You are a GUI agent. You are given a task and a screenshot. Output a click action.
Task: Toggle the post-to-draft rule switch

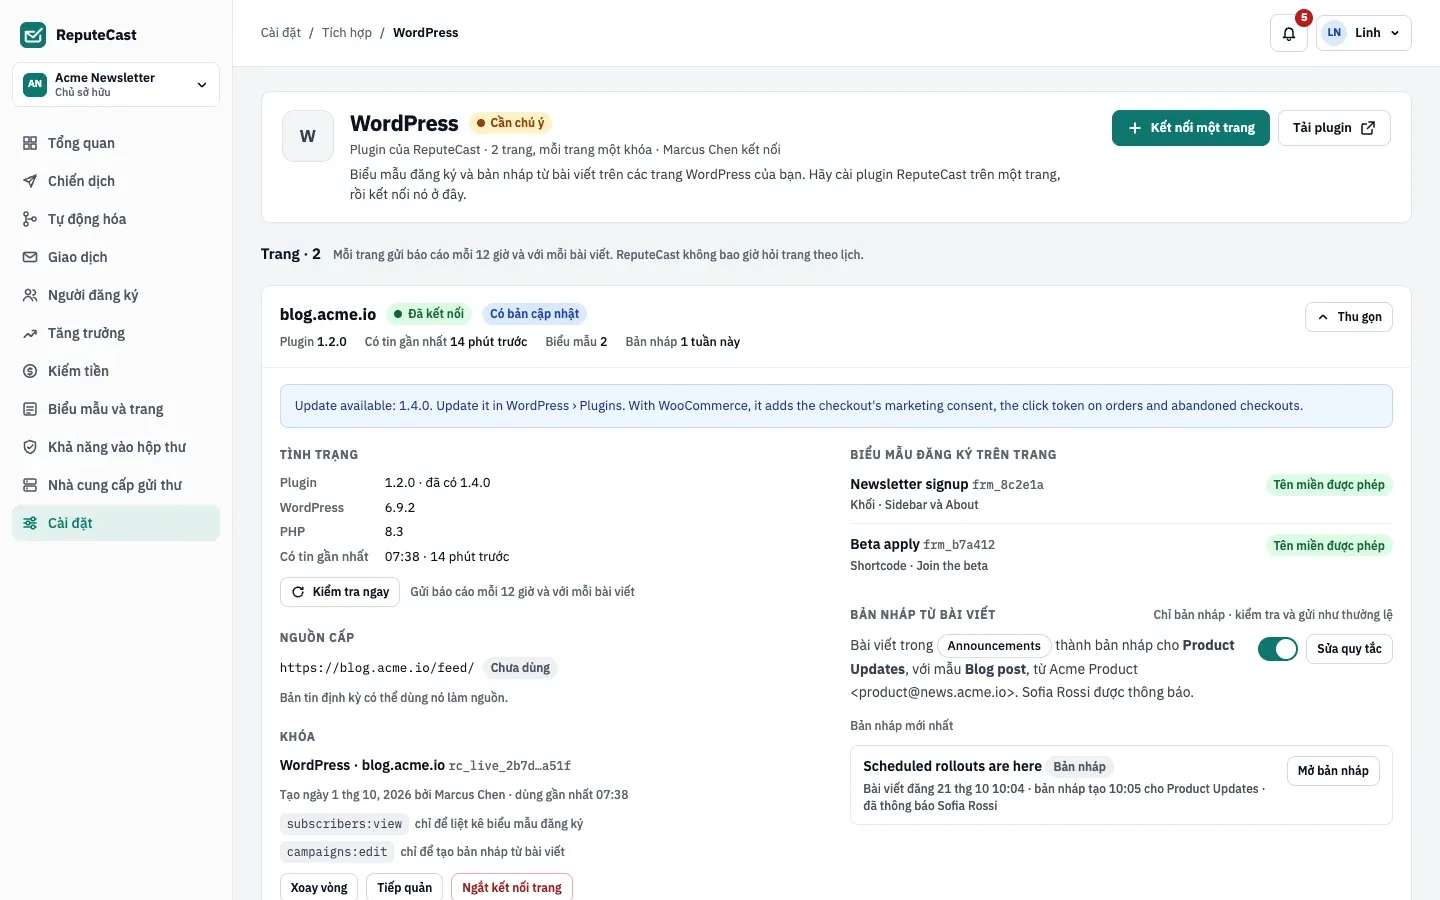(1278, 649)
